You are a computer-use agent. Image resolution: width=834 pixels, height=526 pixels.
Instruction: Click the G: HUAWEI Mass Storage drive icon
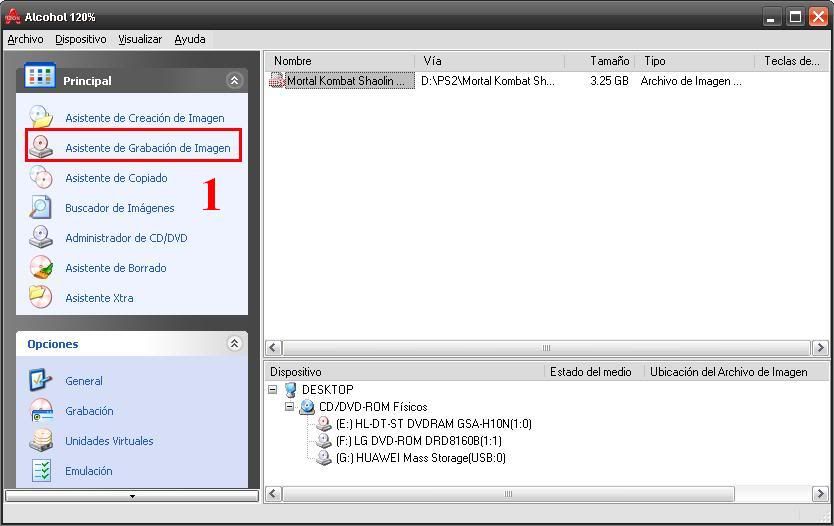pos(324,458)
